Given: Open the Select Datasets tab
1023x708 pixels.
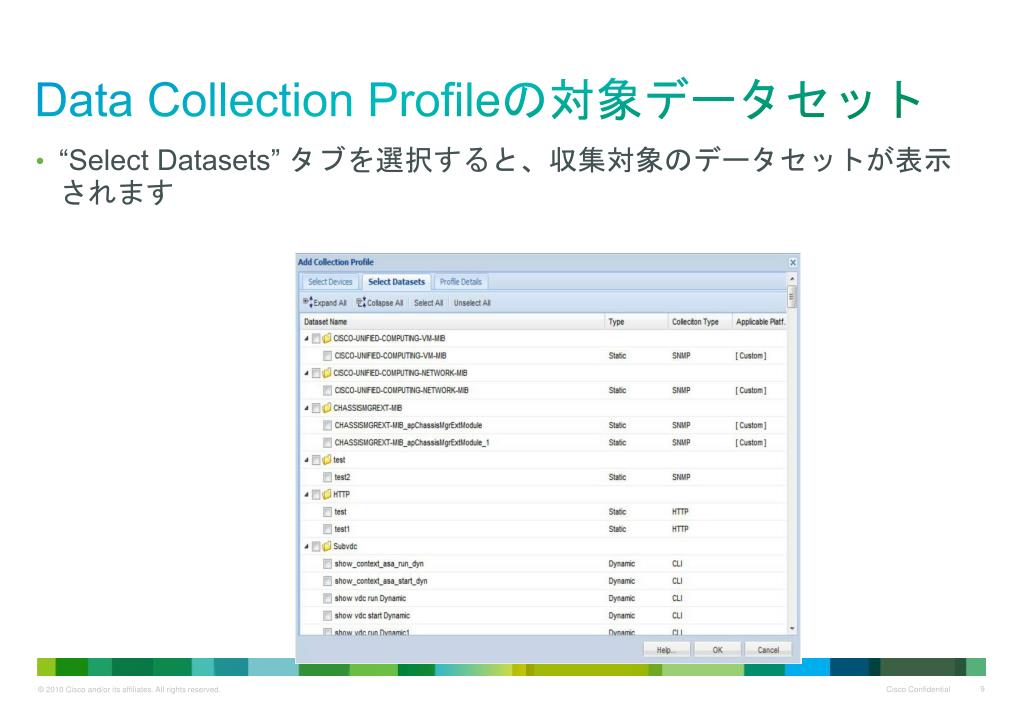Looking at the screenshot, I should (x=396, y=282).
